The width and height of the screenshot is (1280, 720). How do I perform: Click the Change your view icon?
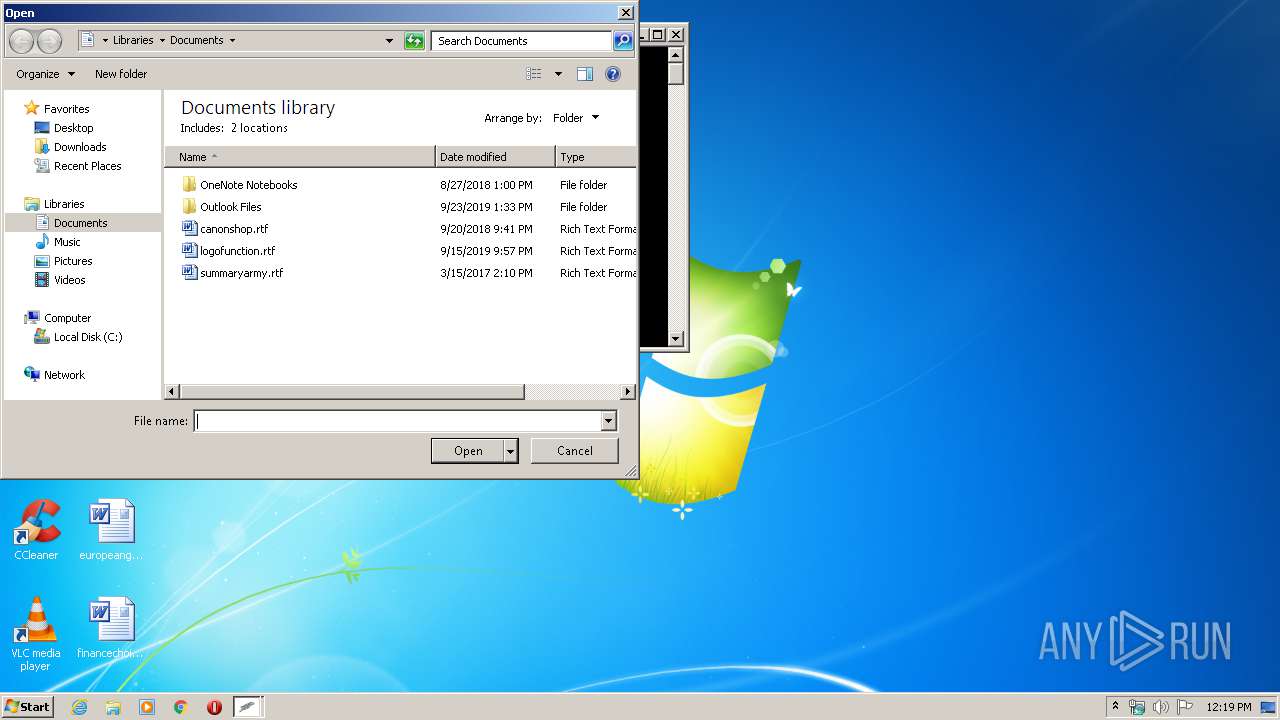534,74
